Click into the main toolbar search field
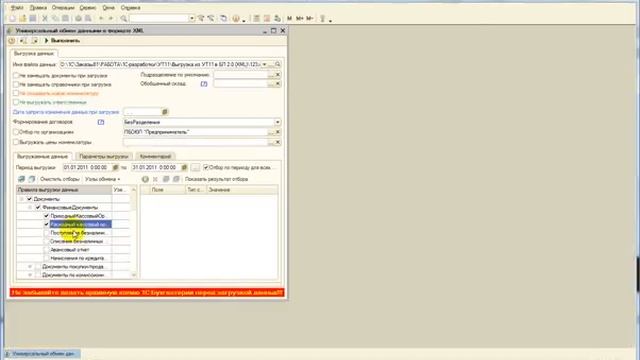This screenshot has width=640, height=360. pyautogui.click(x=159, y=18)
